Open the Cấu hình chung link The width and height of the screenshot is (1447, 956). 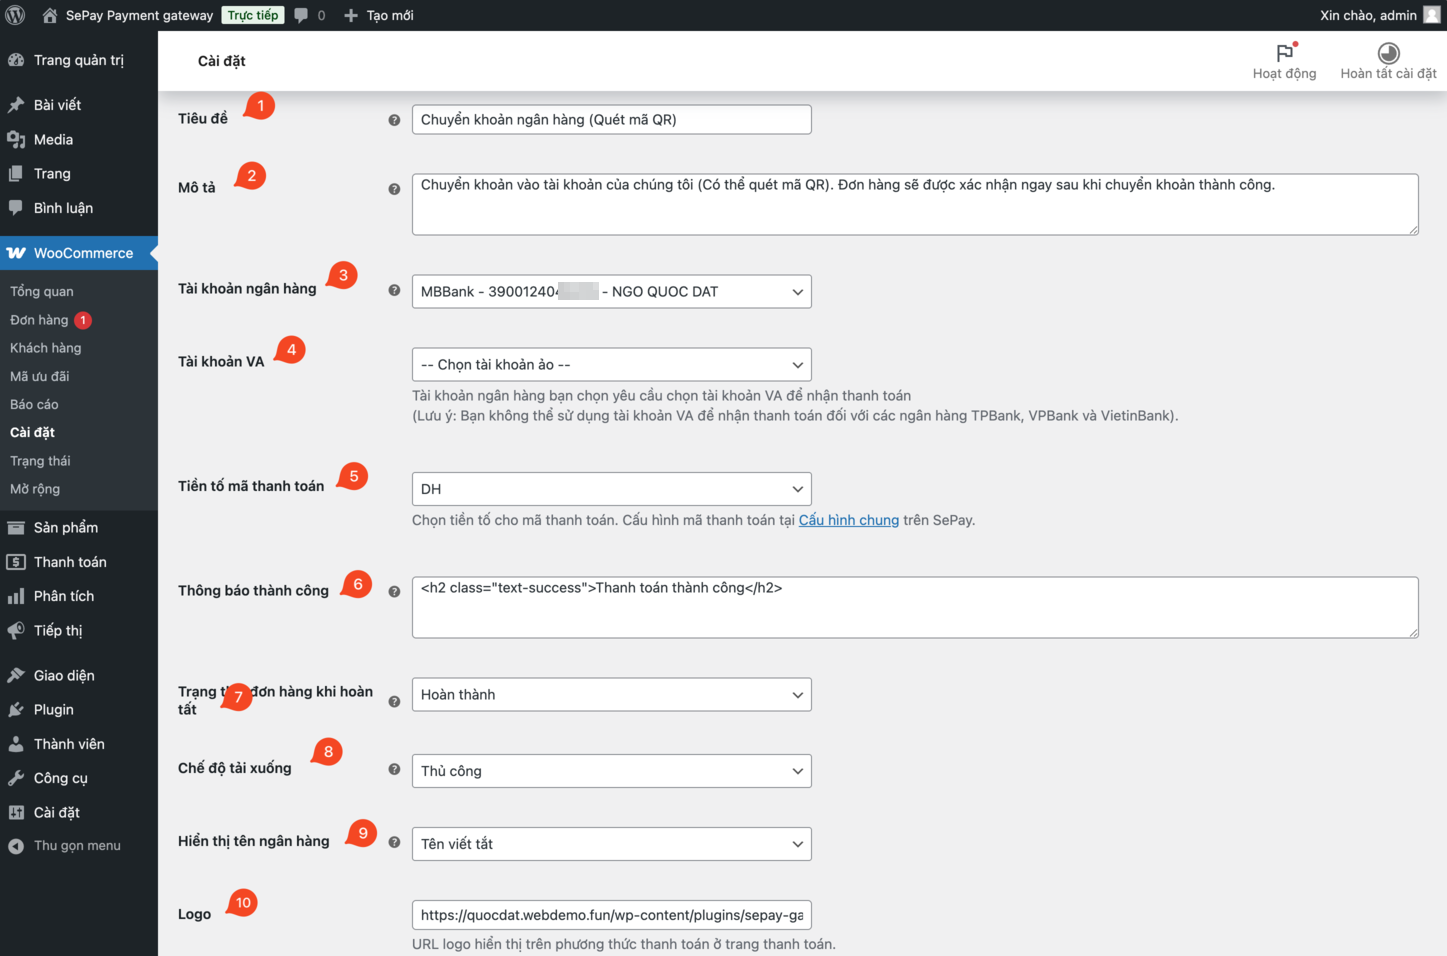(x=848, y=520)
